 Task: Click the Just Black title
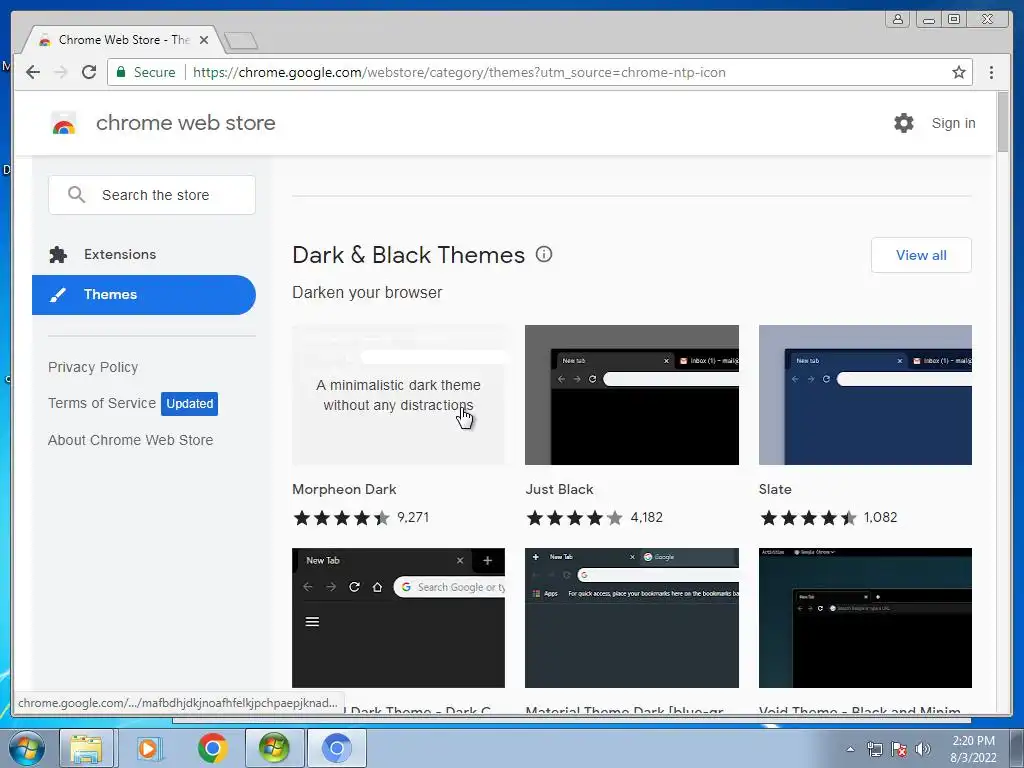coord(560,489)
